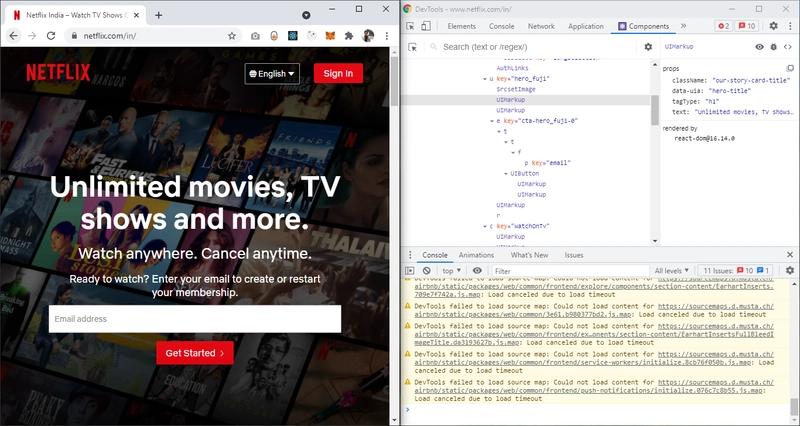Click the React Developer Tools extension icon

293,36
